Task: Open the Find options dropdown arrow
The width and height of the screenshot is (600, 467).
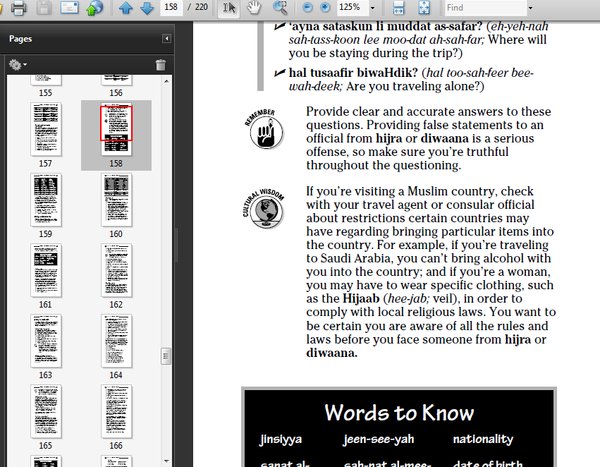Action: (x=530, y=8)
